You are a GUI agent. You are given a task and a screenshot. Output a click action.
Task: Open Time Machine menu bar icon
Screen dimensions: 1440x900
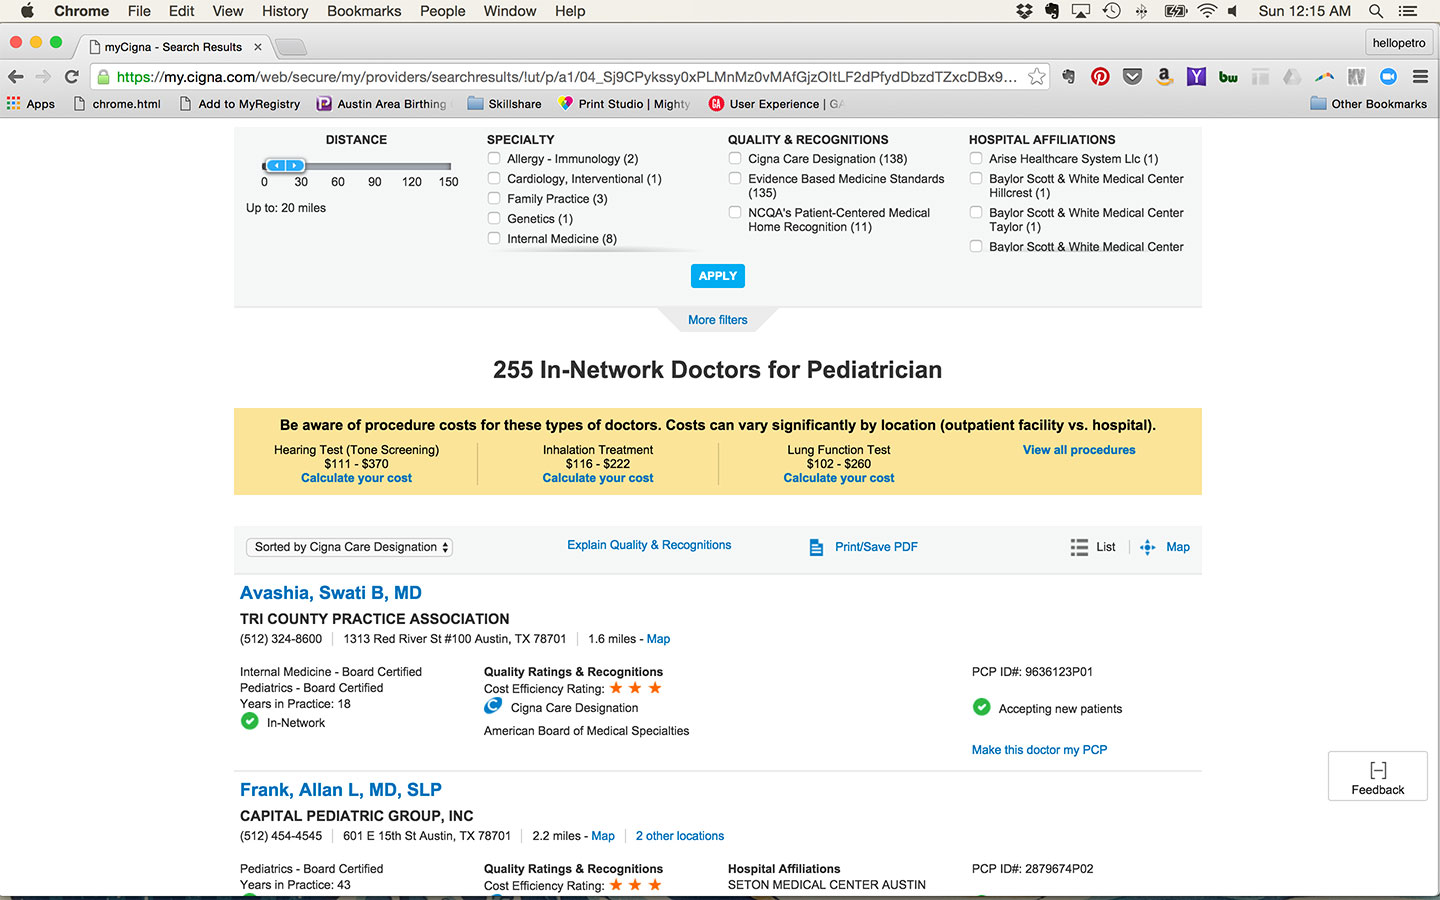[1111, 11]
